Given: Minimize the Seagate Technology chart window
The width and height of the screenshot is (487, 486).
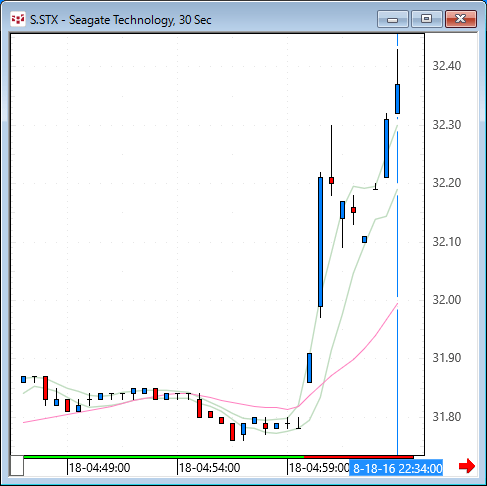Looking at the screenshot, I should [x=393, y=19].
